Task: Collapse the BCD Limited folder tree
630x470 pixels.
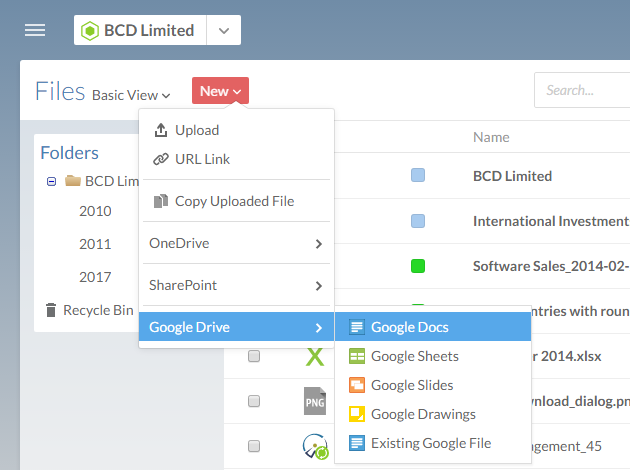Action: [51, 182]
